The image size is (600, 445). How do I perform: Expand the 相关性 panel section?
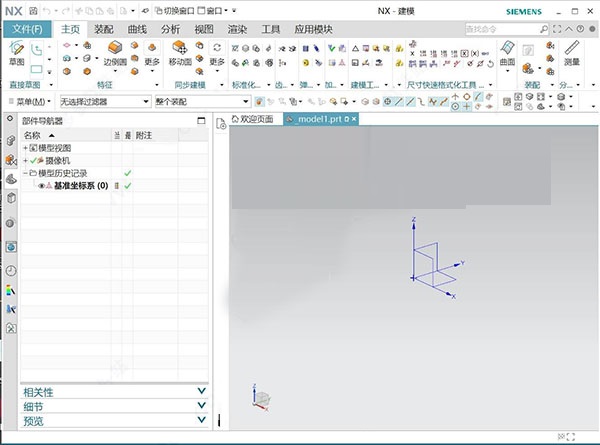202,392
